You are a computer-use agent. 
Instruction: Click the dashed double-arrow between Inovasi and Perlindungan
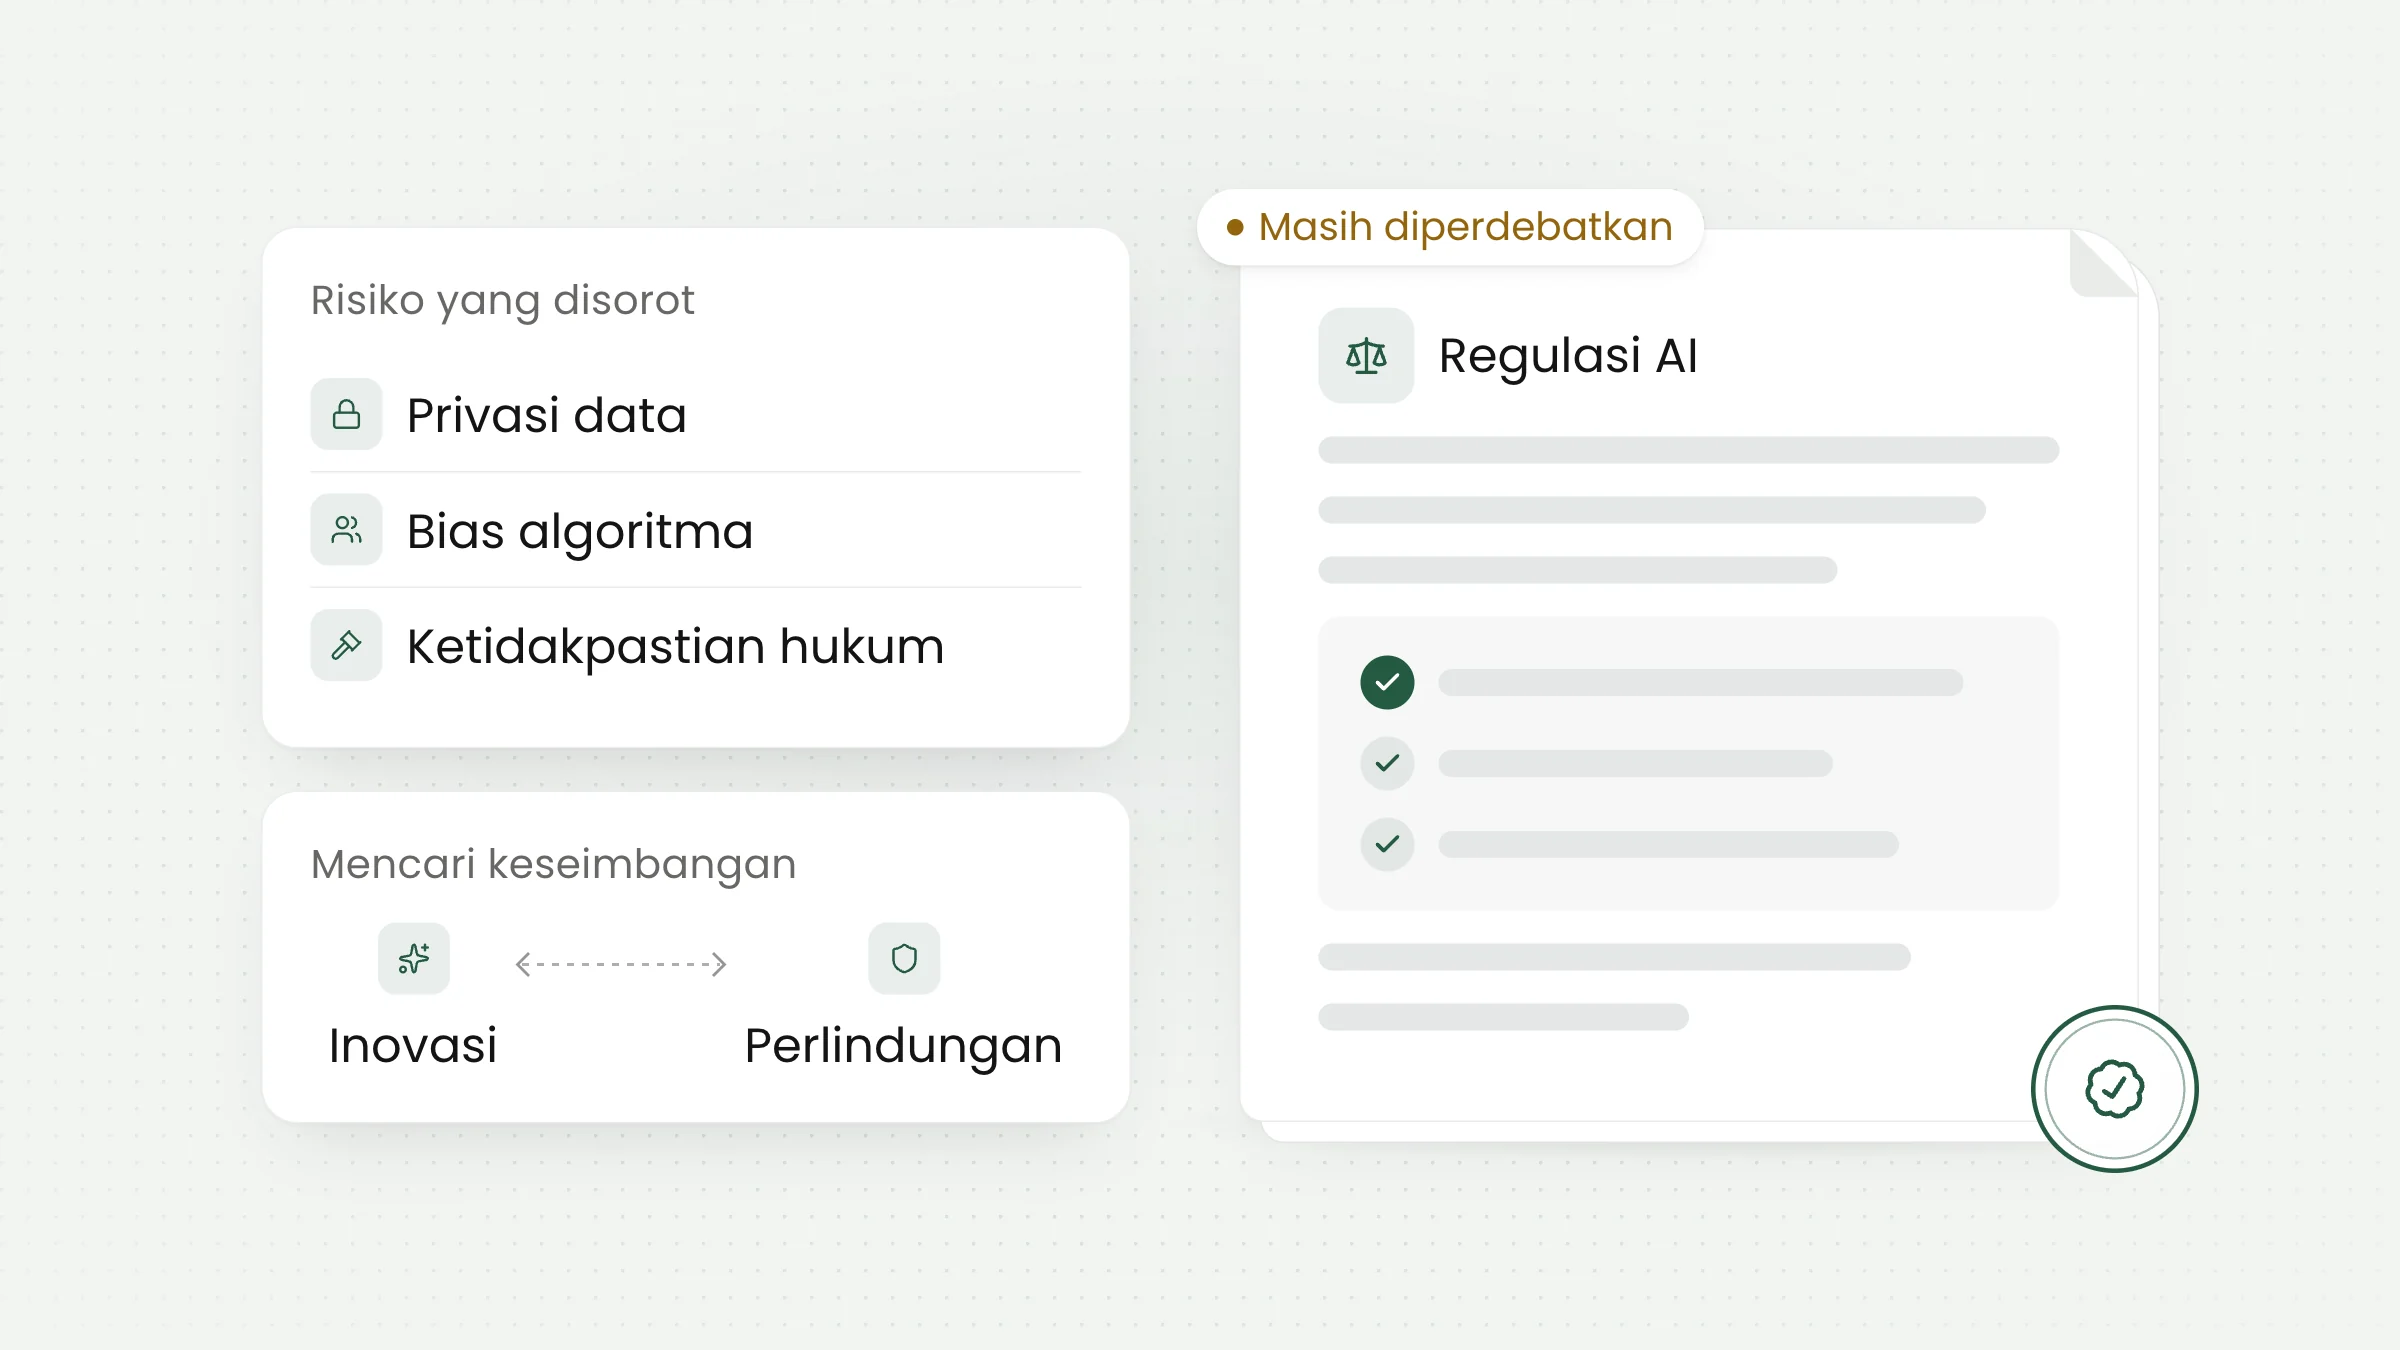click(620, 964)
